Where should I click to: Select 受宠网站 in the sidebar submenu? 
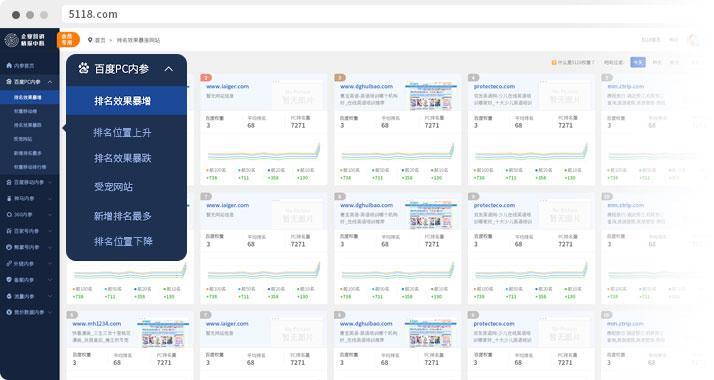point(23,139)
